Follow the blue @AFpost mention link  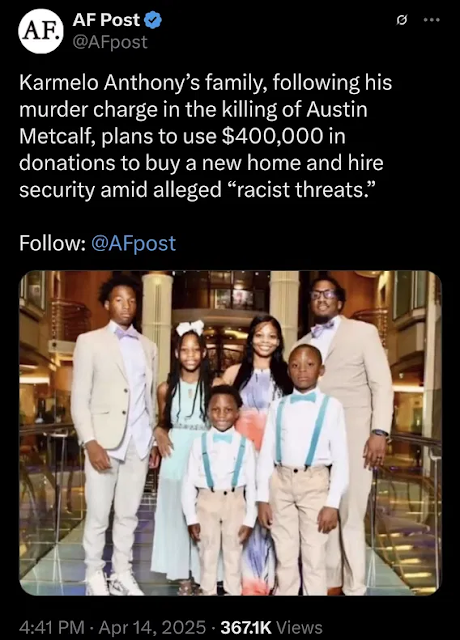point(134,243)
